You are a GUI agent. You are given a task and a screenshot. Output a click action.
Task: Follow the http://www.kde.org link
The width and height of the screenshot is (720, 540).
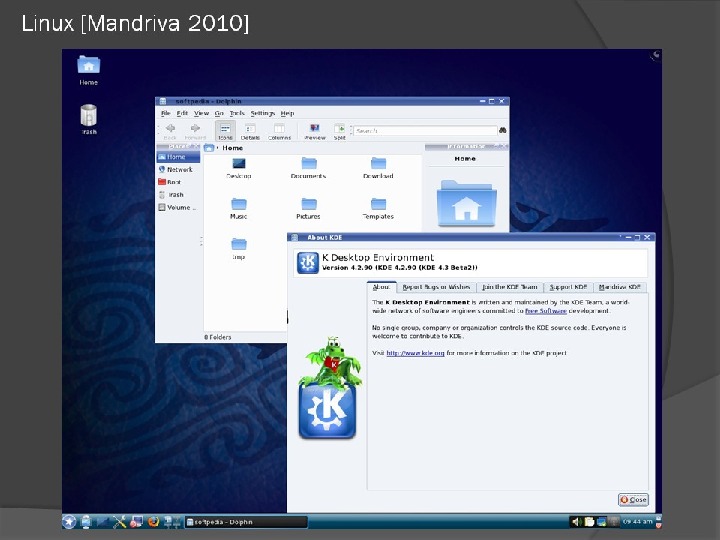(415, 353)
